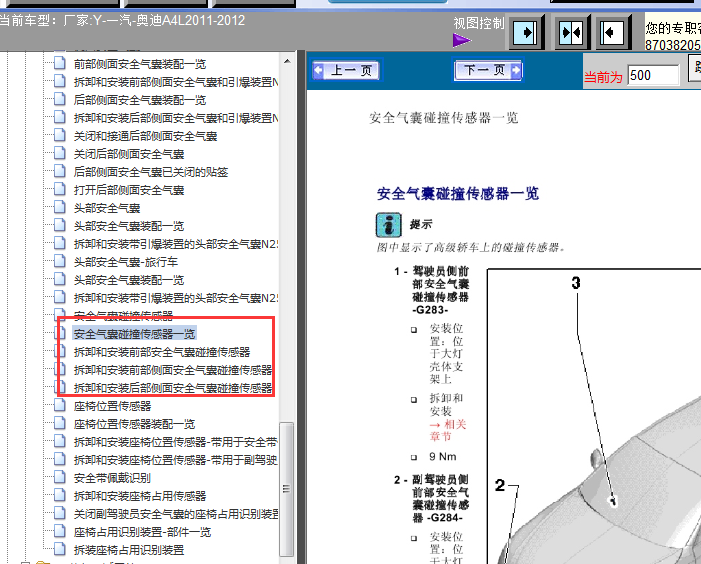The image size is (701, 564).
Task: Click page icon beside 打开后部侧面安全气囊
Action: click(59, 189)
